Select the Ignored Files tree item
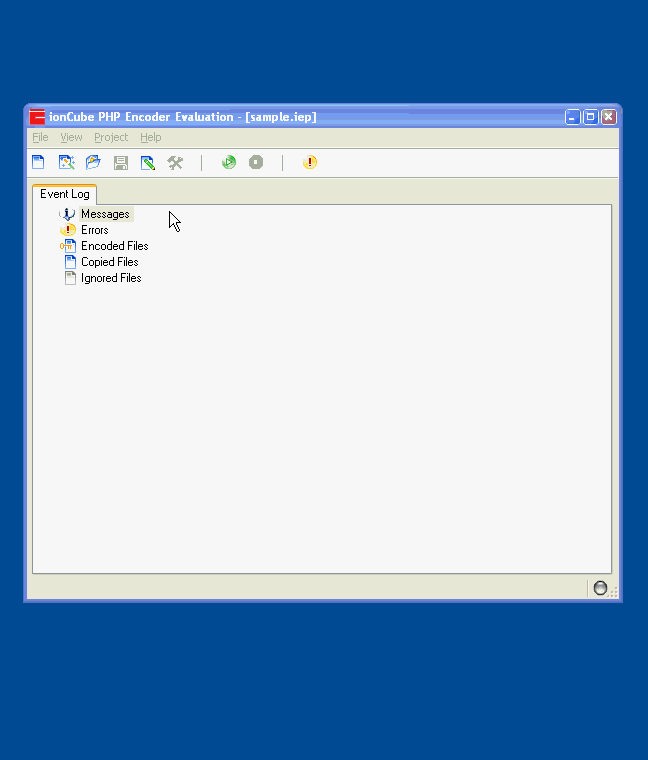This screenshot has width=648, height=760. tap(111, 278)
